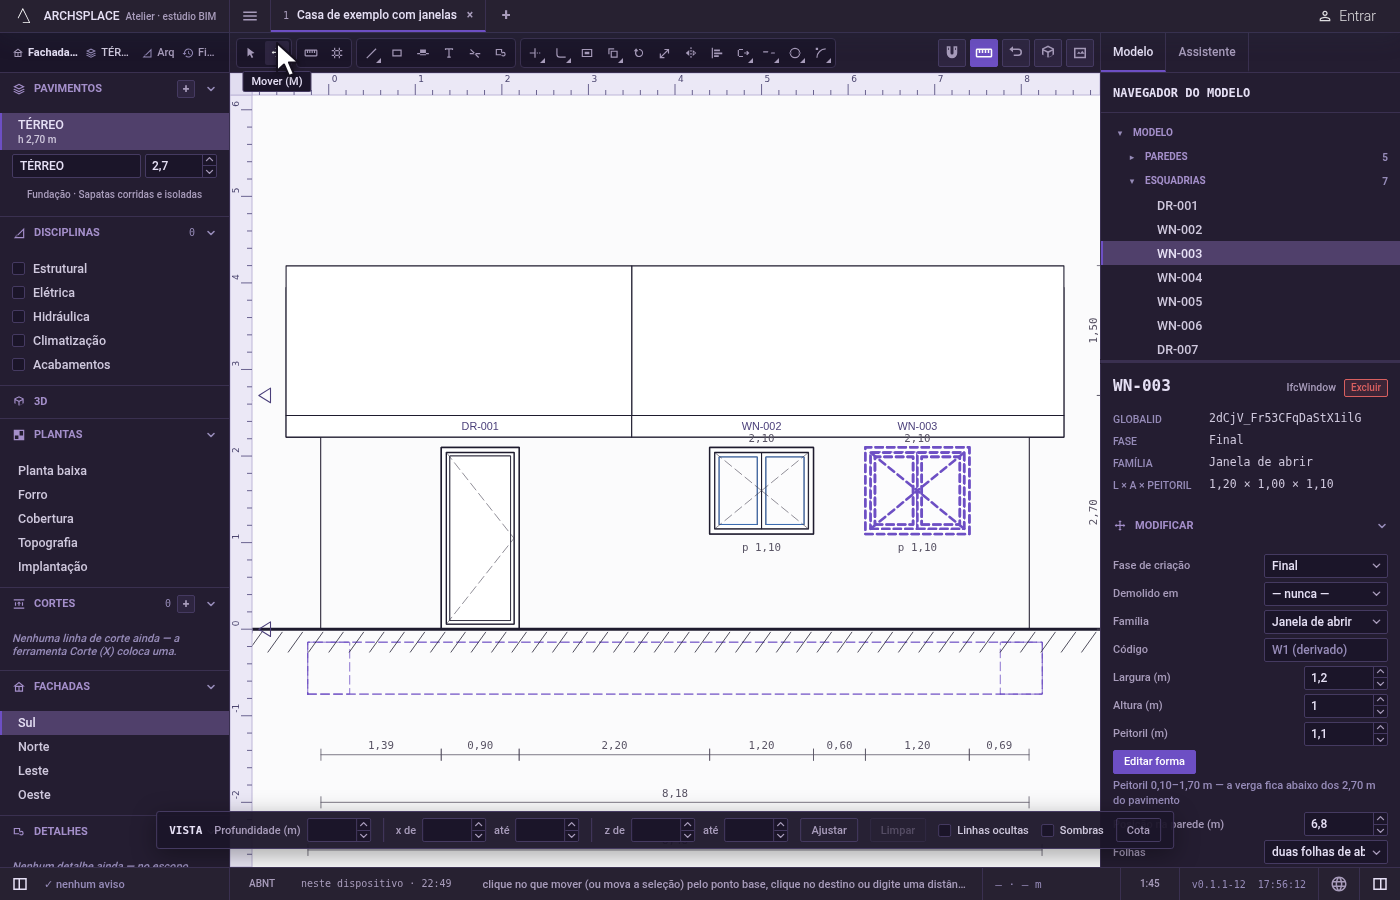This screenshot has height=900, width=1400.
Task: Click the Entrar sign-in button
Action: point(1347,16)
